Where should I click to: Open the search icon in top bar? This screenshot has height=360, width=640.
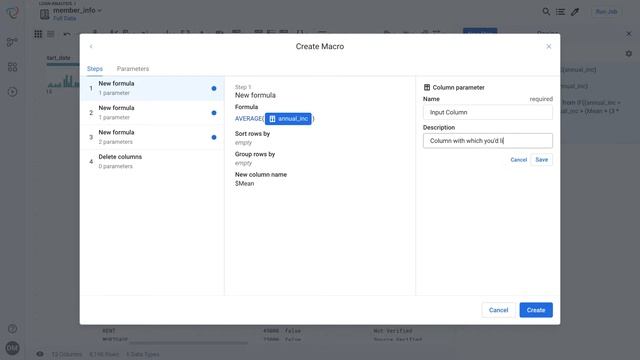pos(546,12)
